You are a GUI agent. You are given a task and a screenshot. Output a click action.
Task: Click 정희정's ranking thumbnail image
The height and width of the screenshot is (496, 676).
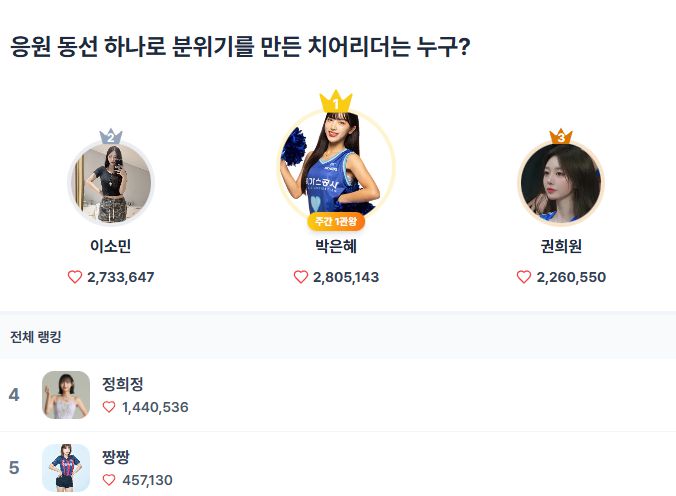coord(66,395)
